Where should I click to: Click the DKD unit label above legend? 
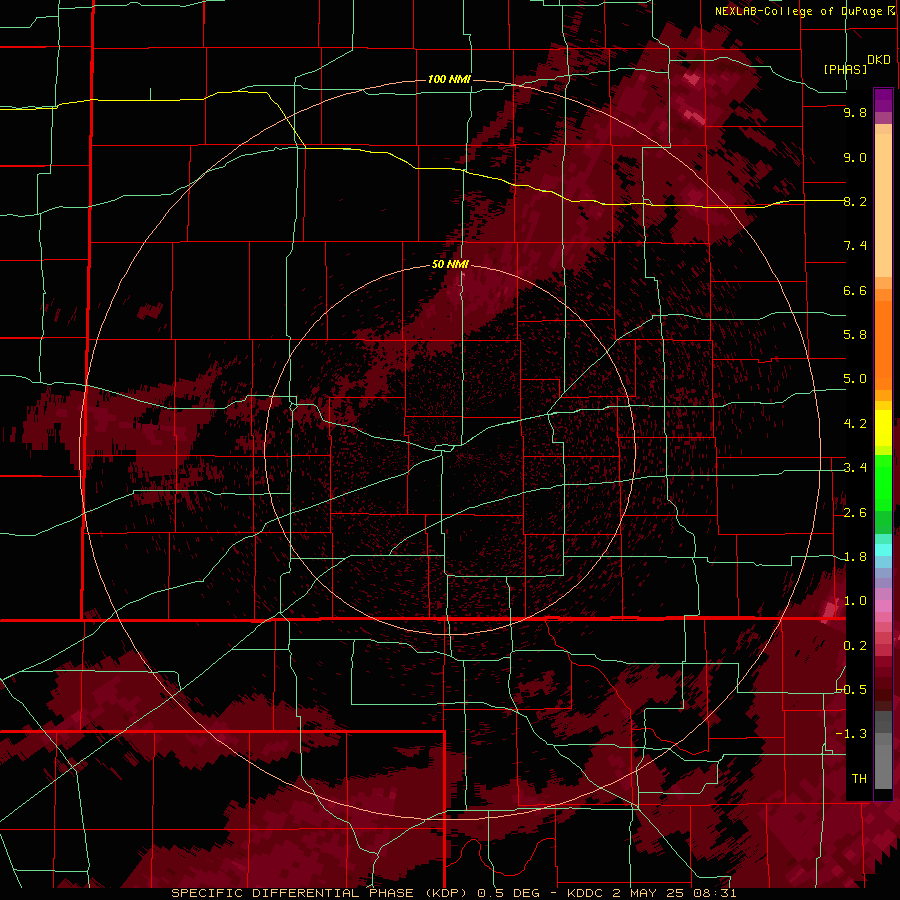pos(878,59)
